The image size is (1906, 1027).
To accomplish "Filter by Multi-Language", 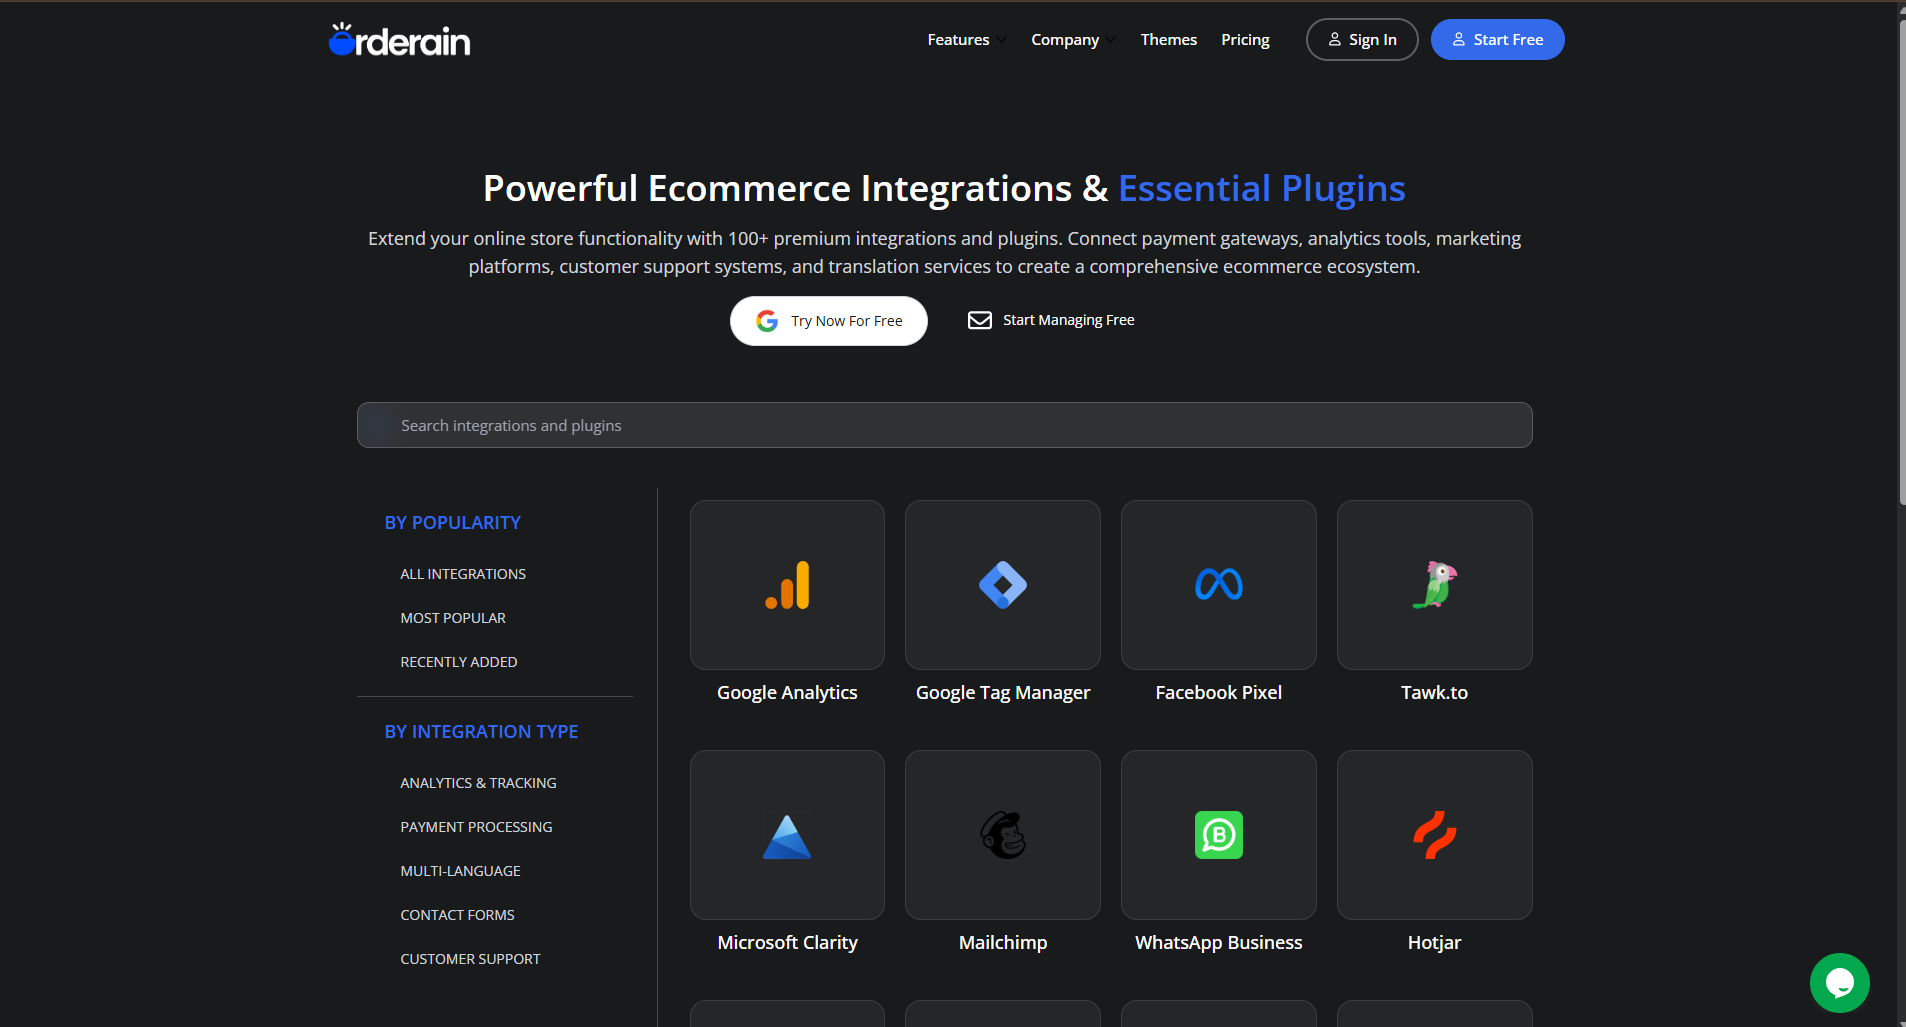I will point(460,871).
